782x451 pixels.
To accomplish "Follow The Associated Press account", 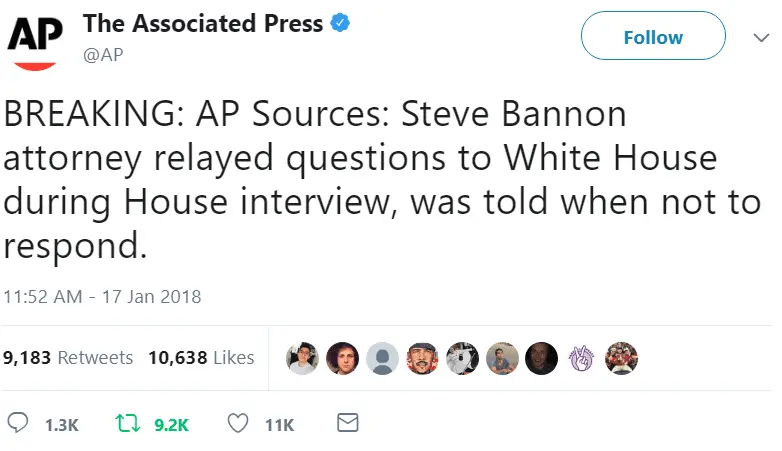I will point(653,37).
